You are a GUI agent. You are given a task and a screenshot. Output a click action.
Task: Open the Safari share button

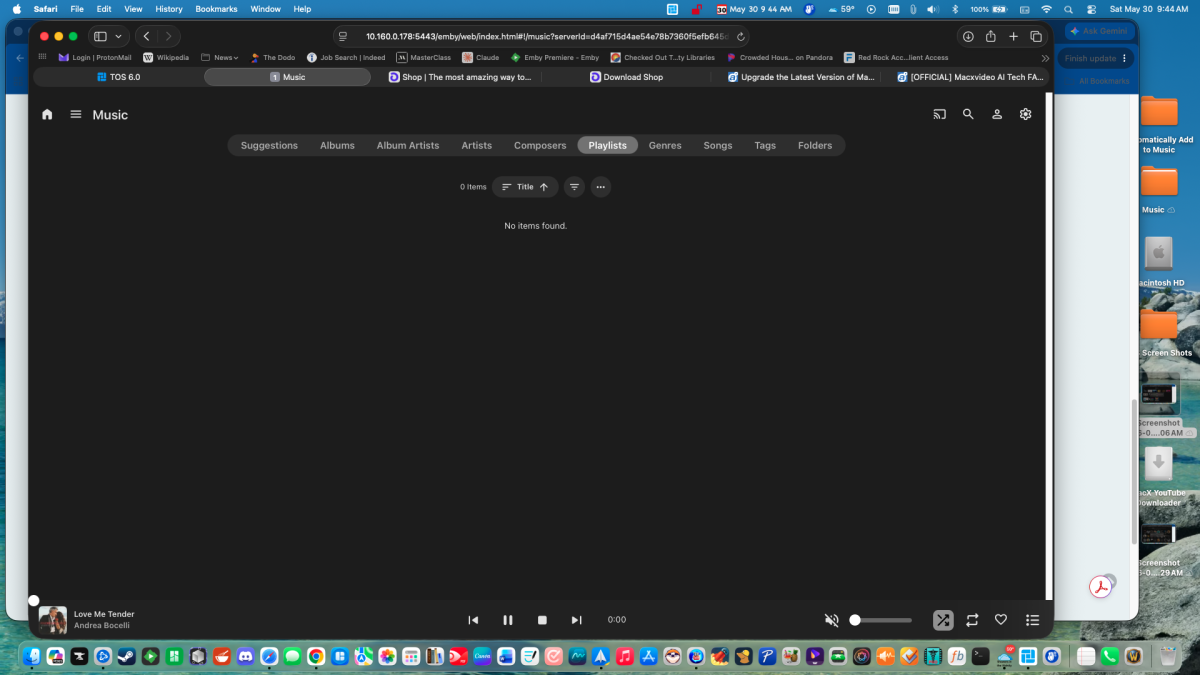[x=990, y=36]
